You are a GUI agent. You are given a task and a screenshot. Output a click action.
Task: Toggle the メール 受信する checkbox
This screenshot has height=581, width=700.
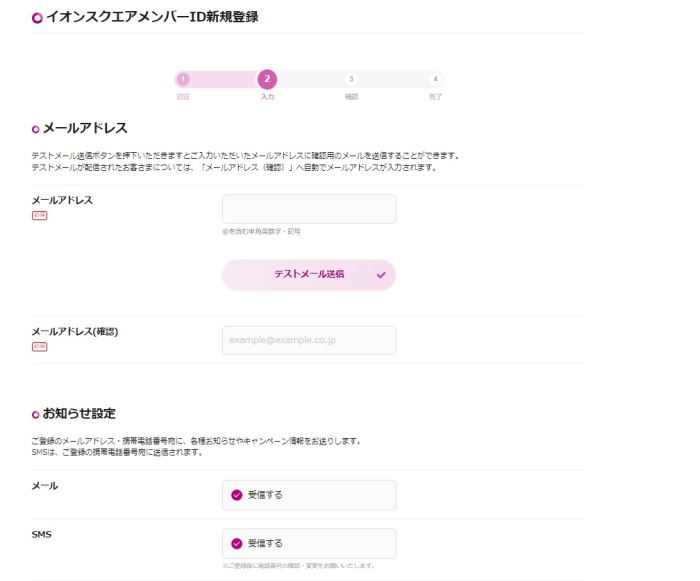237,495
